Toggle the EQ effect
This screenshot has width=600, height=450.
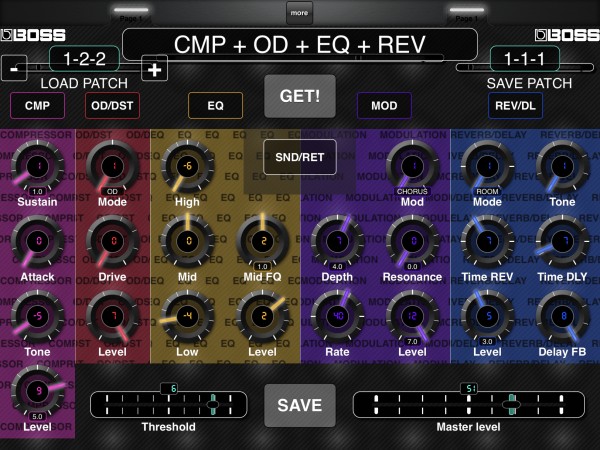point(215,106)
